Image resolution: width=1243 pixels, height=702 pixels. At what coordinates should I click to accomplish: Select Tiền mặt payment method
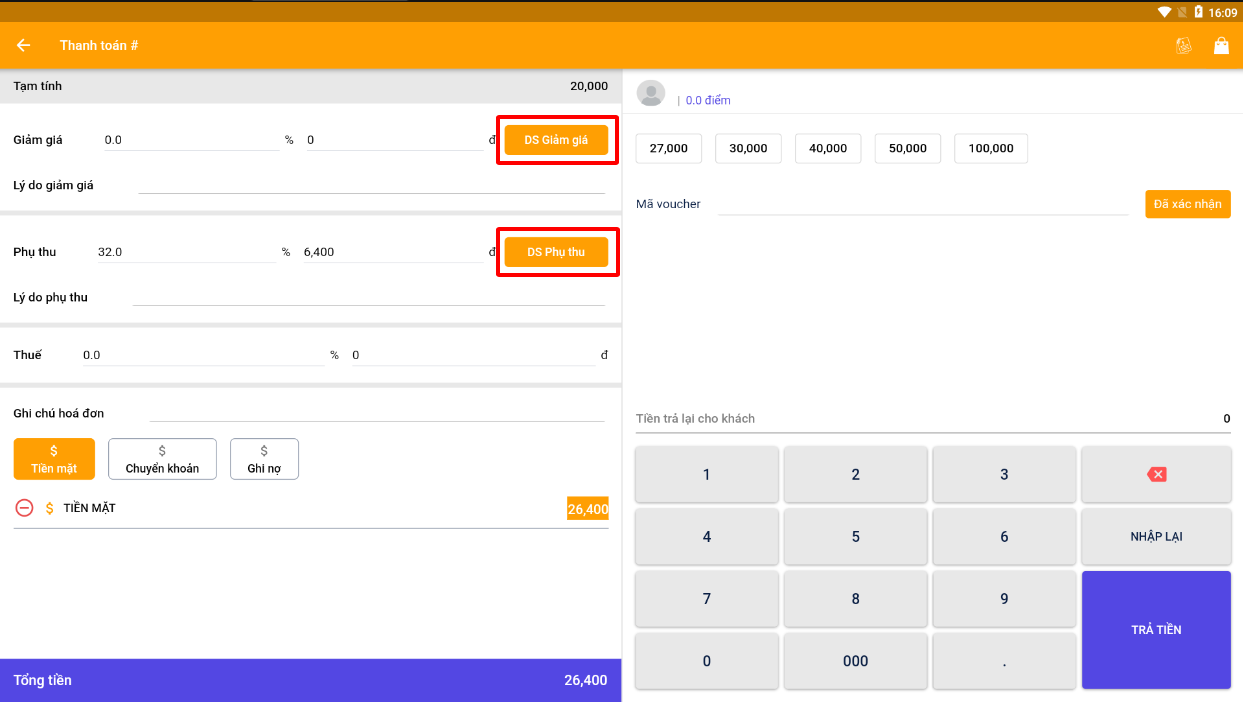tap(54, 459)
